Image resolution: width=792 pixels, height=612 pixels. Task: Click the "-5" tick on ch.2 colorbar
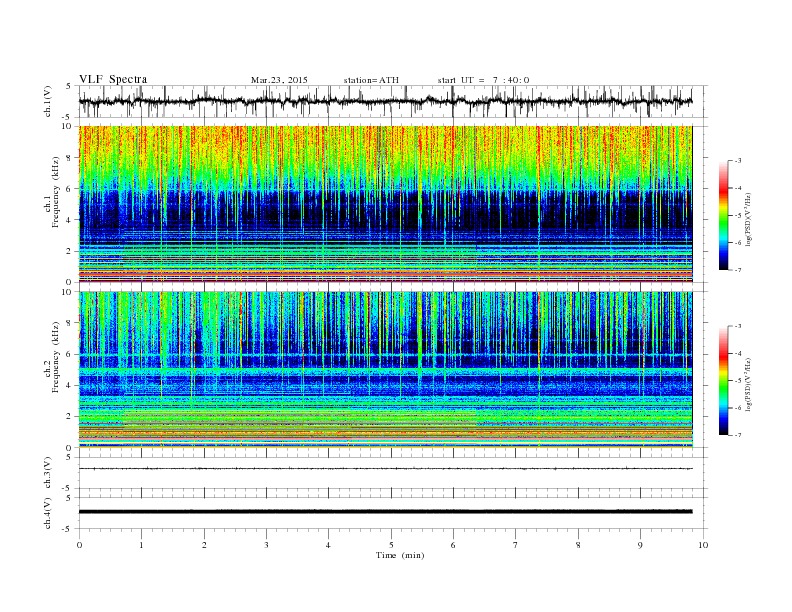737,381
